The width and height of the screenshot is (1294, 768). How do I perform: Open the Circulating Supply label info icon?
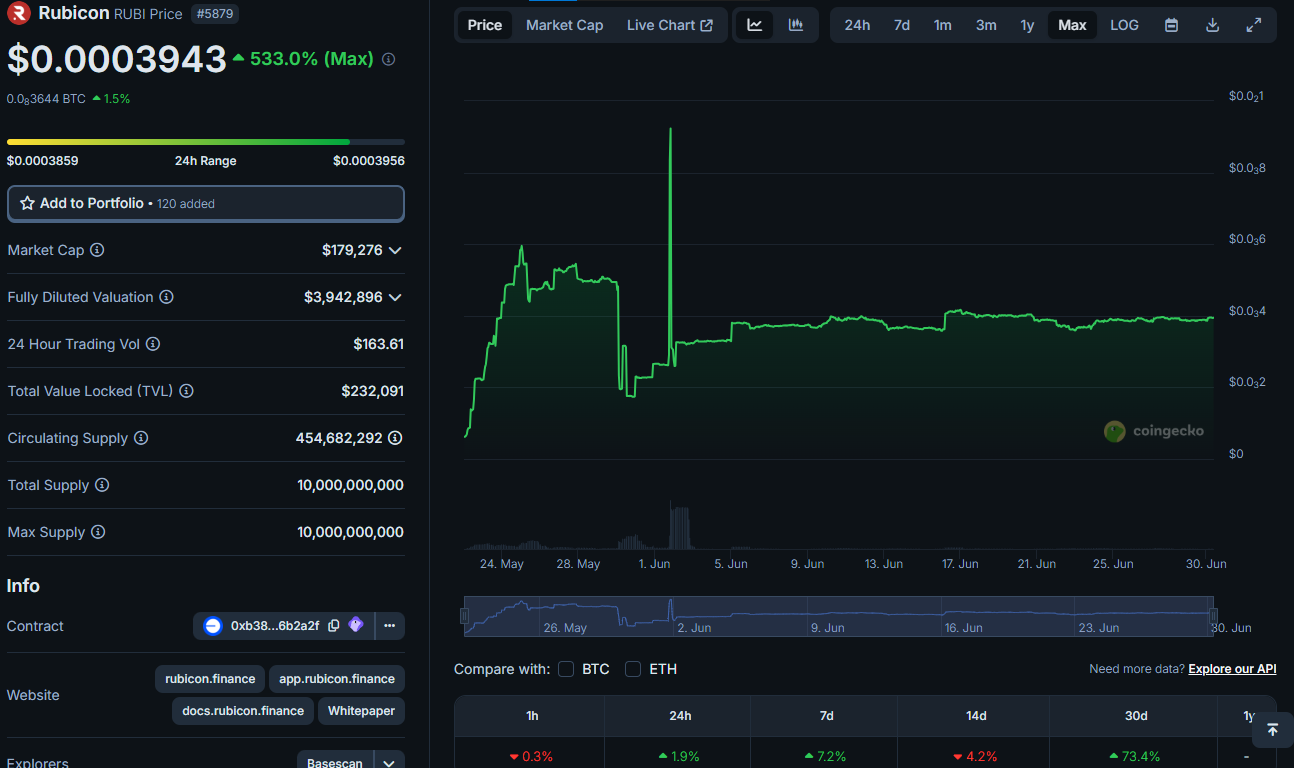141,438
